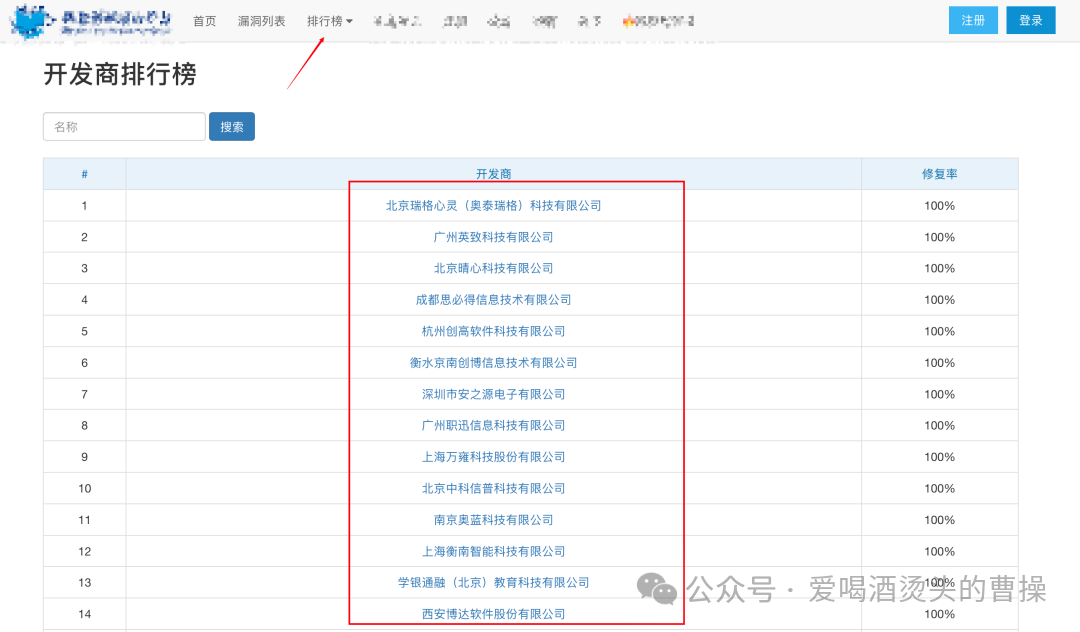Open 西安博达软件股份有限公司 link

(x=493, y=614)
